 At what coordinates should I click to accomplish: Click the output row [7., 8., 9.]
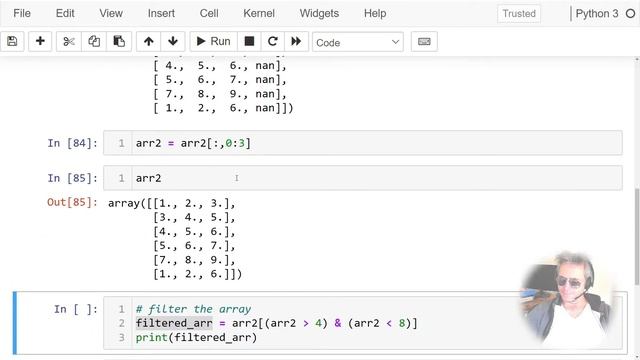pyautogui.click(x=194, y=260)
